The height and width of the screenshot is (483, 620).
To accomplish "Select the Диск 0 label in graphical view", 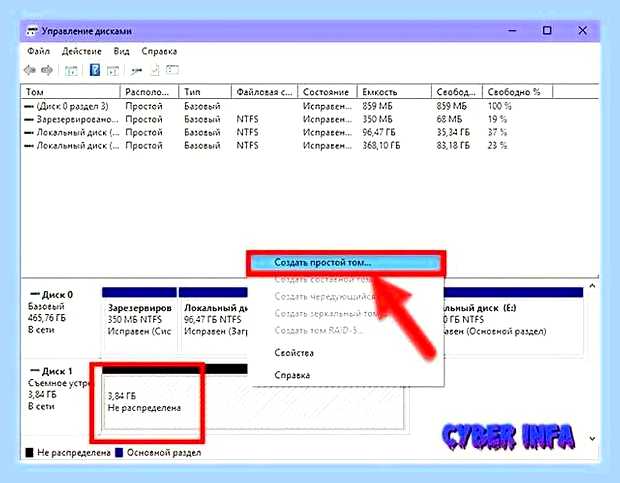I will 57,295.
